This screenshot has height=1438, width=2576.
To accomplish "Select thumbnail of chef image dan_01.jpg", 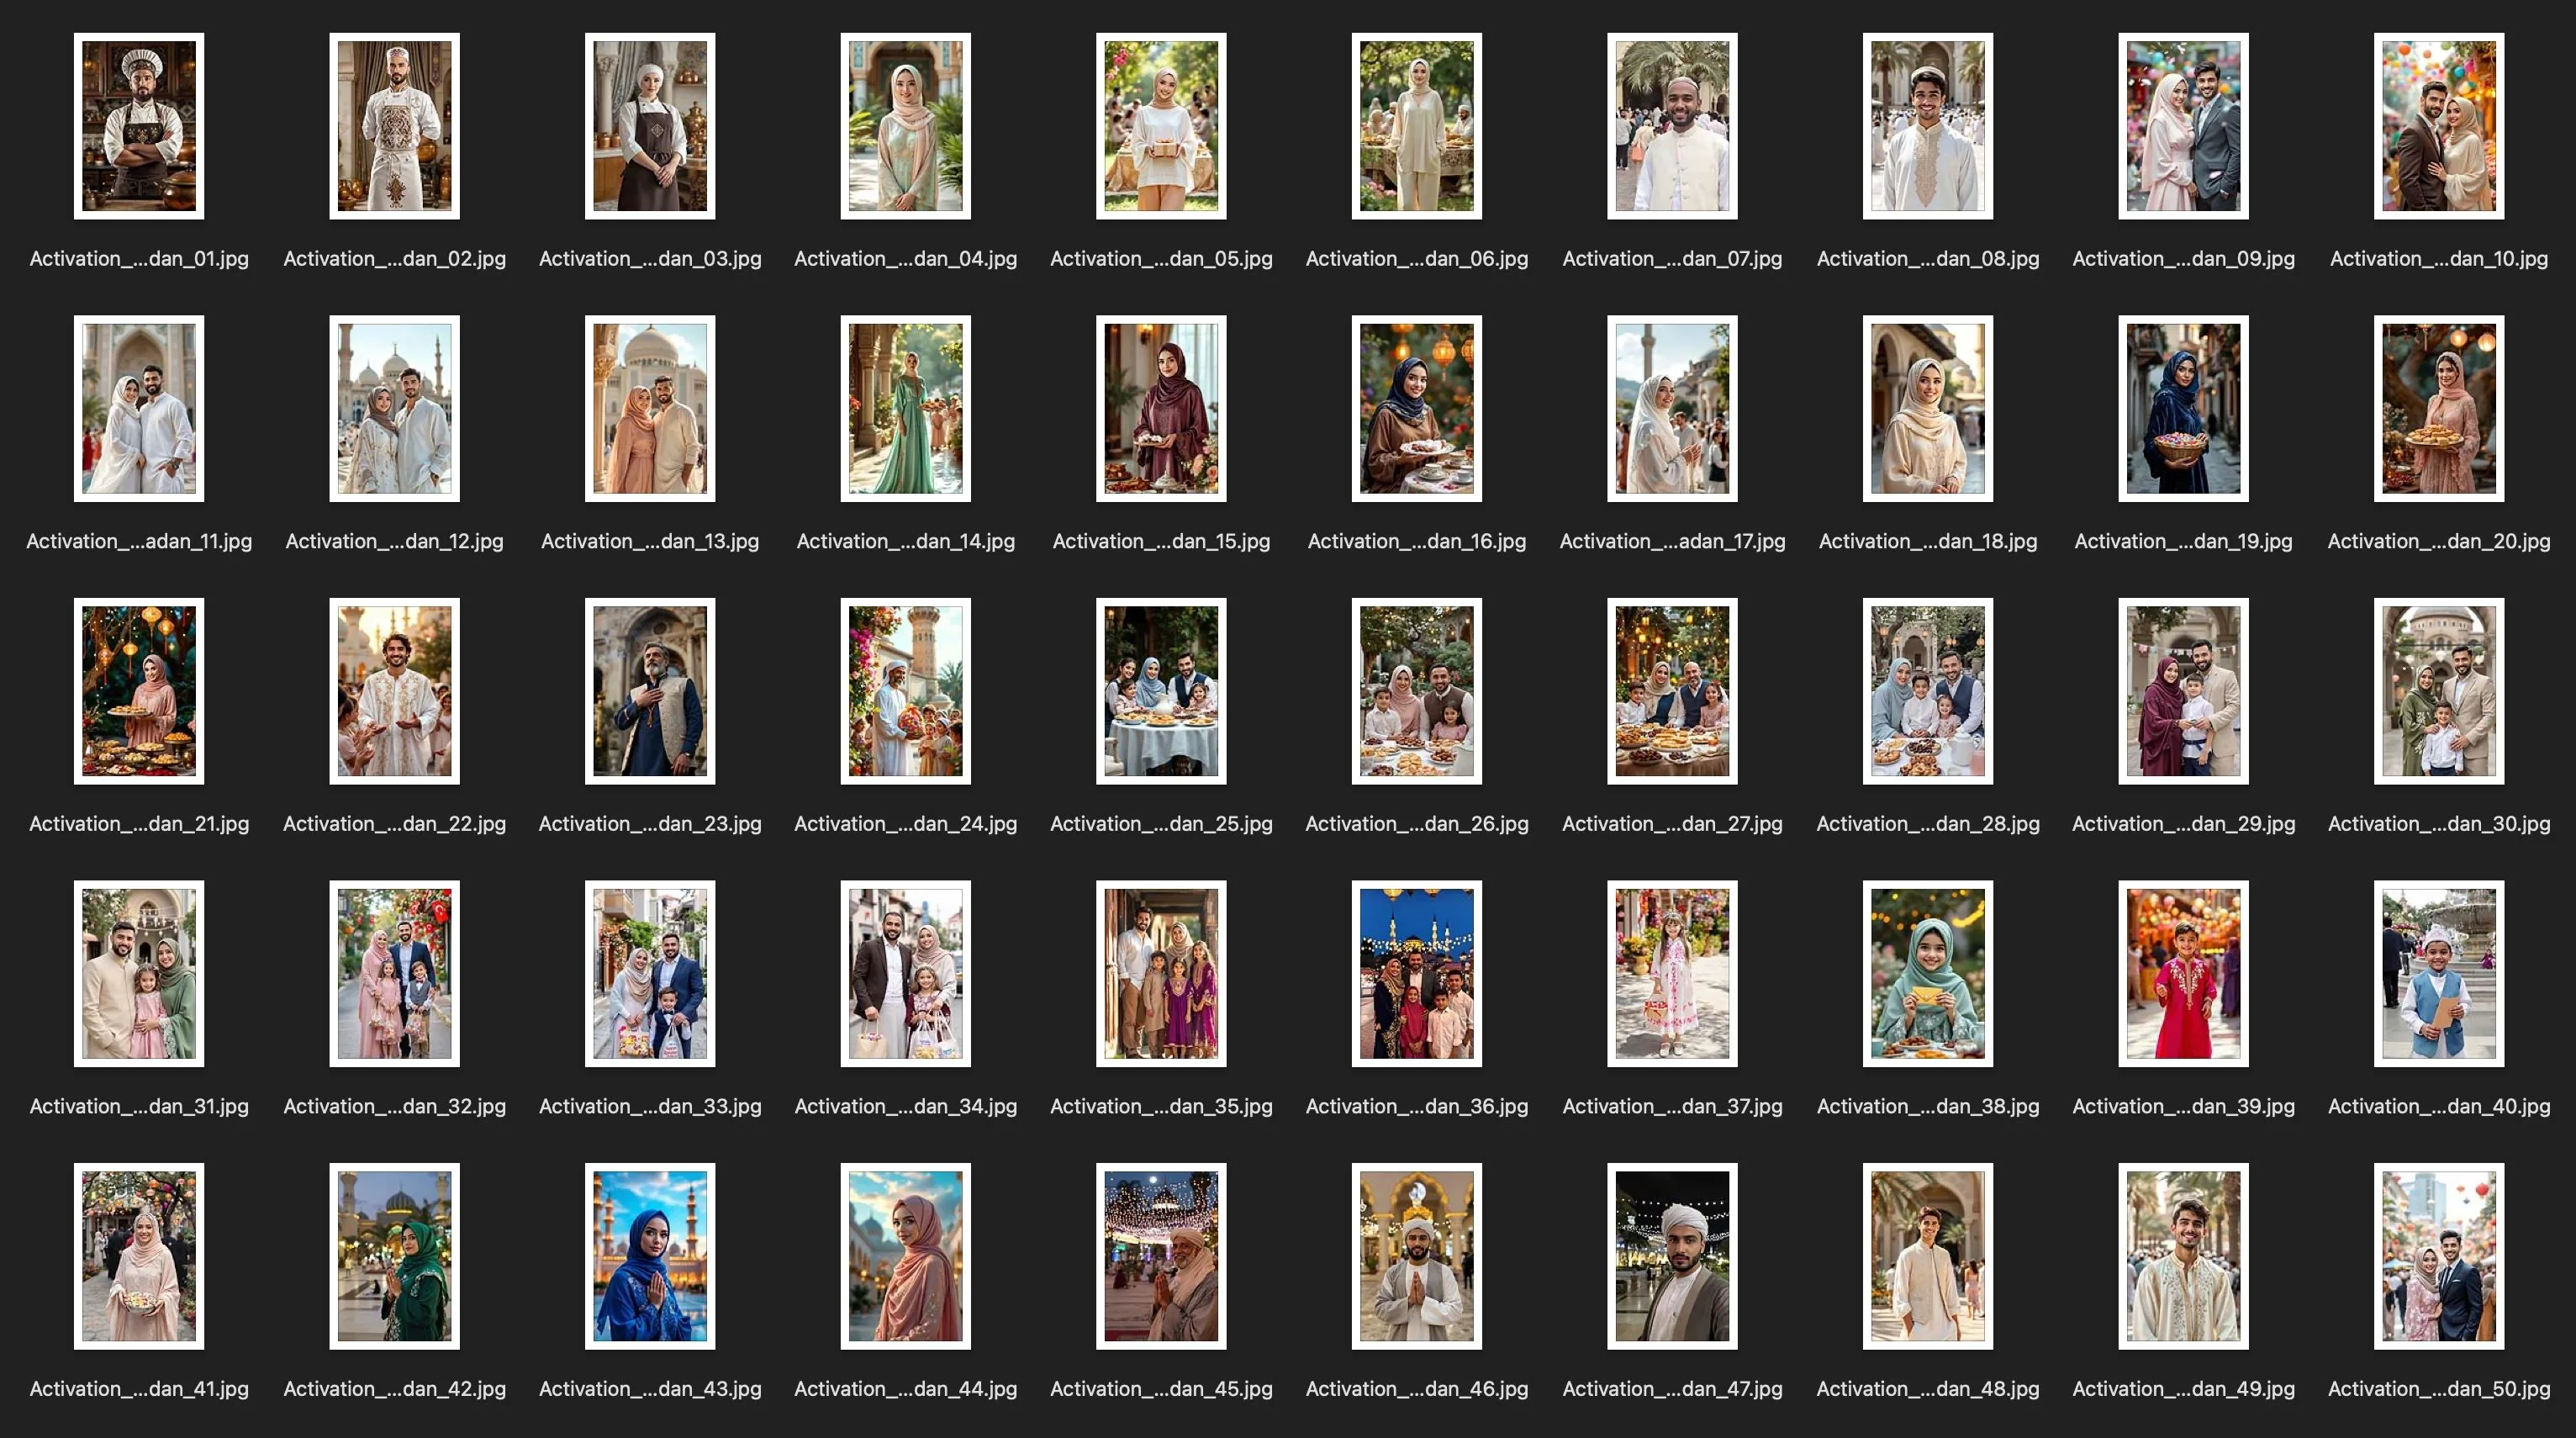I will pyautogui.click(x=139, y=126).
